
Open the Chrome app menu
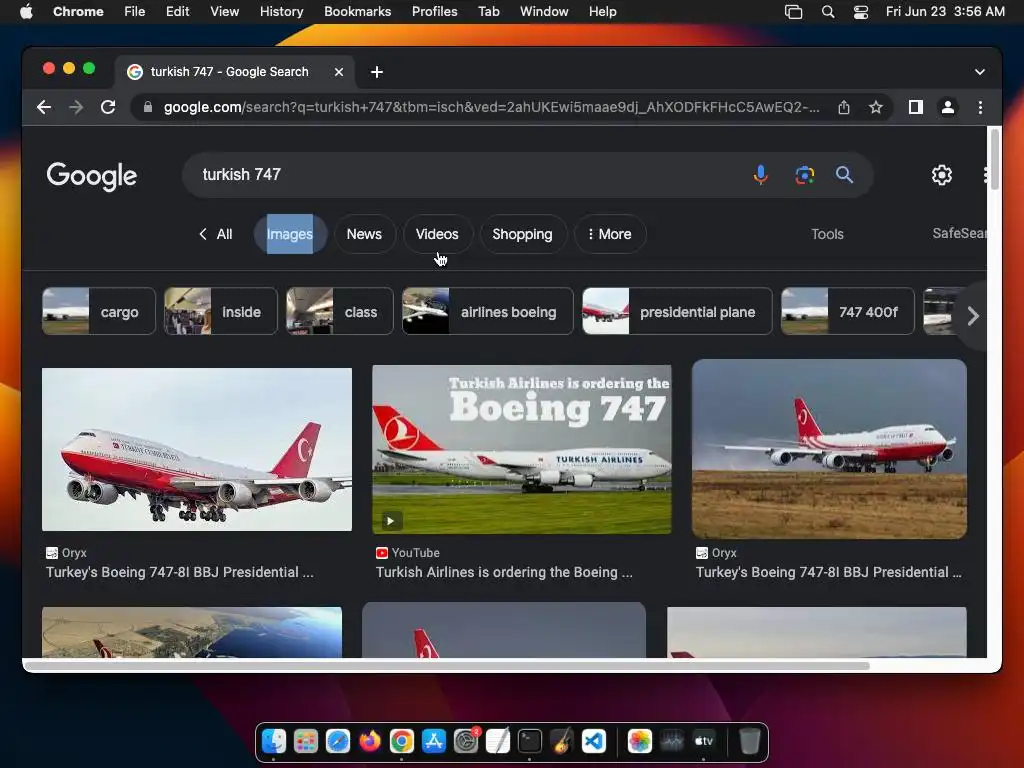[78, 12]
